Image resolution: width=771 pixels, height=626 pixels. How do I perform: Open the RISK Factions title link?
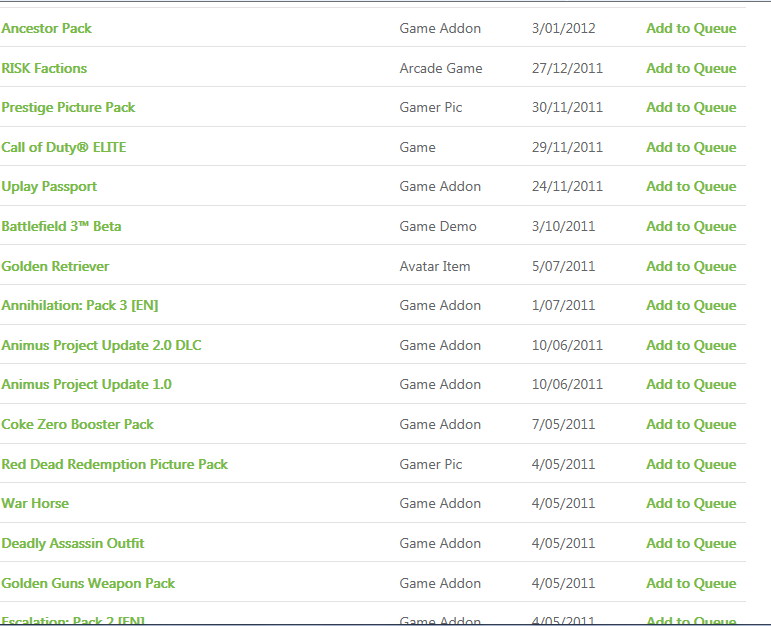click(x=44, y=68)
